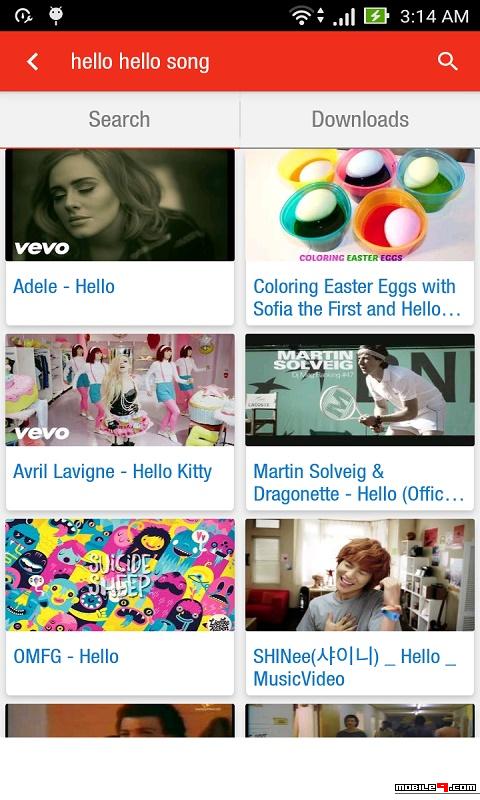Select the Adele video thumbnail
480x800 pixels.
pos(120,205)
